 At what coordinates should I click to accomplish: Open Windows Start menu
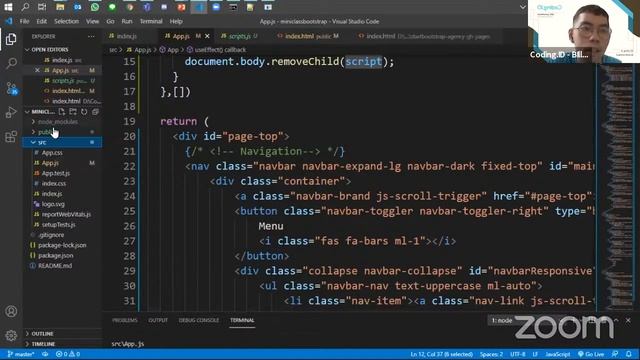click(x=8, y=7)
